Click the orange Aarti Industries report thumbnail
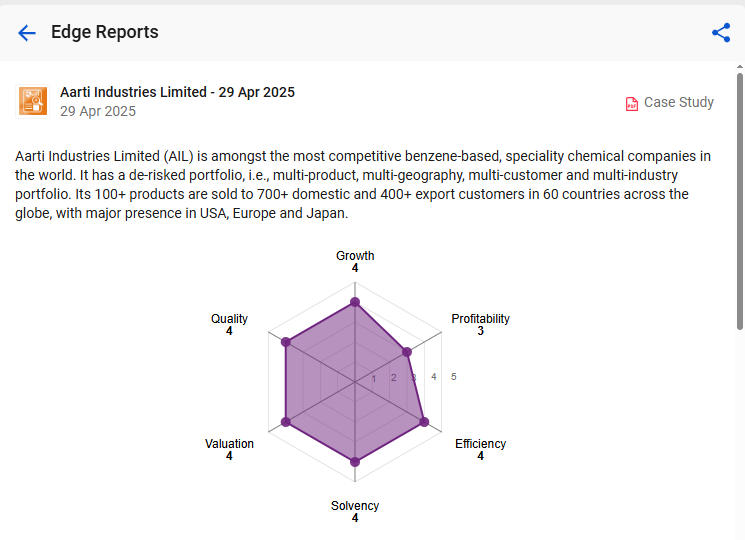This screenshot has height=540, width=745. pyautogui.click(x=33, y=101)
